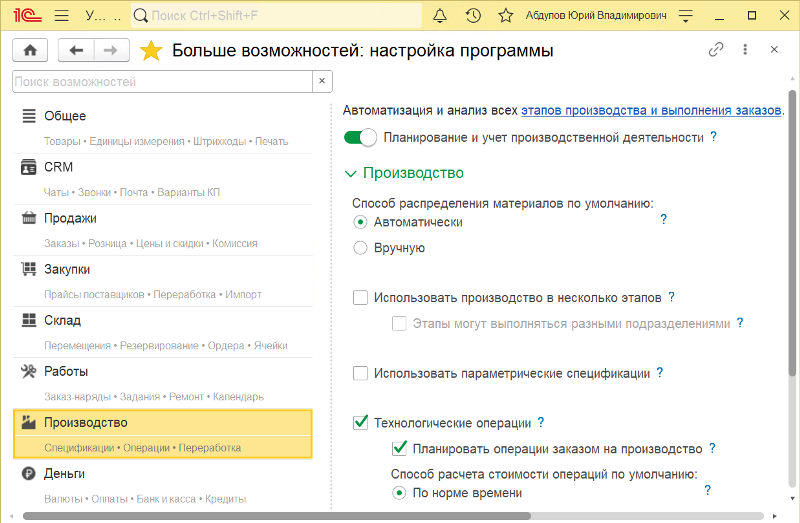Select По норме времени cost method
Screen dimensions: 800x523
(399, 493)
